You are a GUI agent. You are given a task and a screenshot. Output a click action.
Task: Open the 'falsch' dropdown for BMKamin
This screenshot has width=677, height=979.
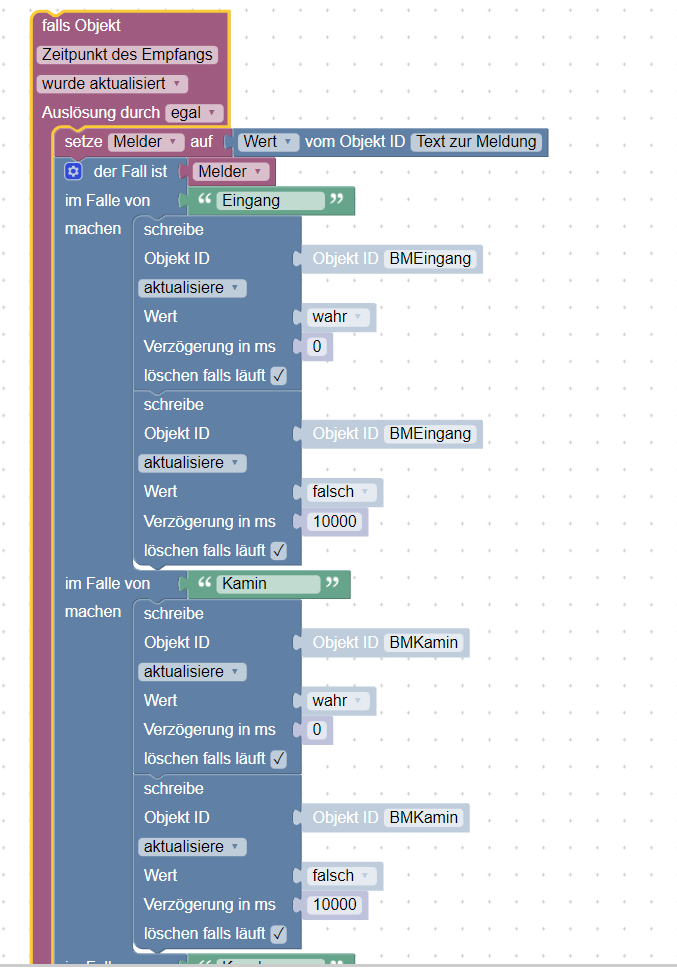[341, 875]
